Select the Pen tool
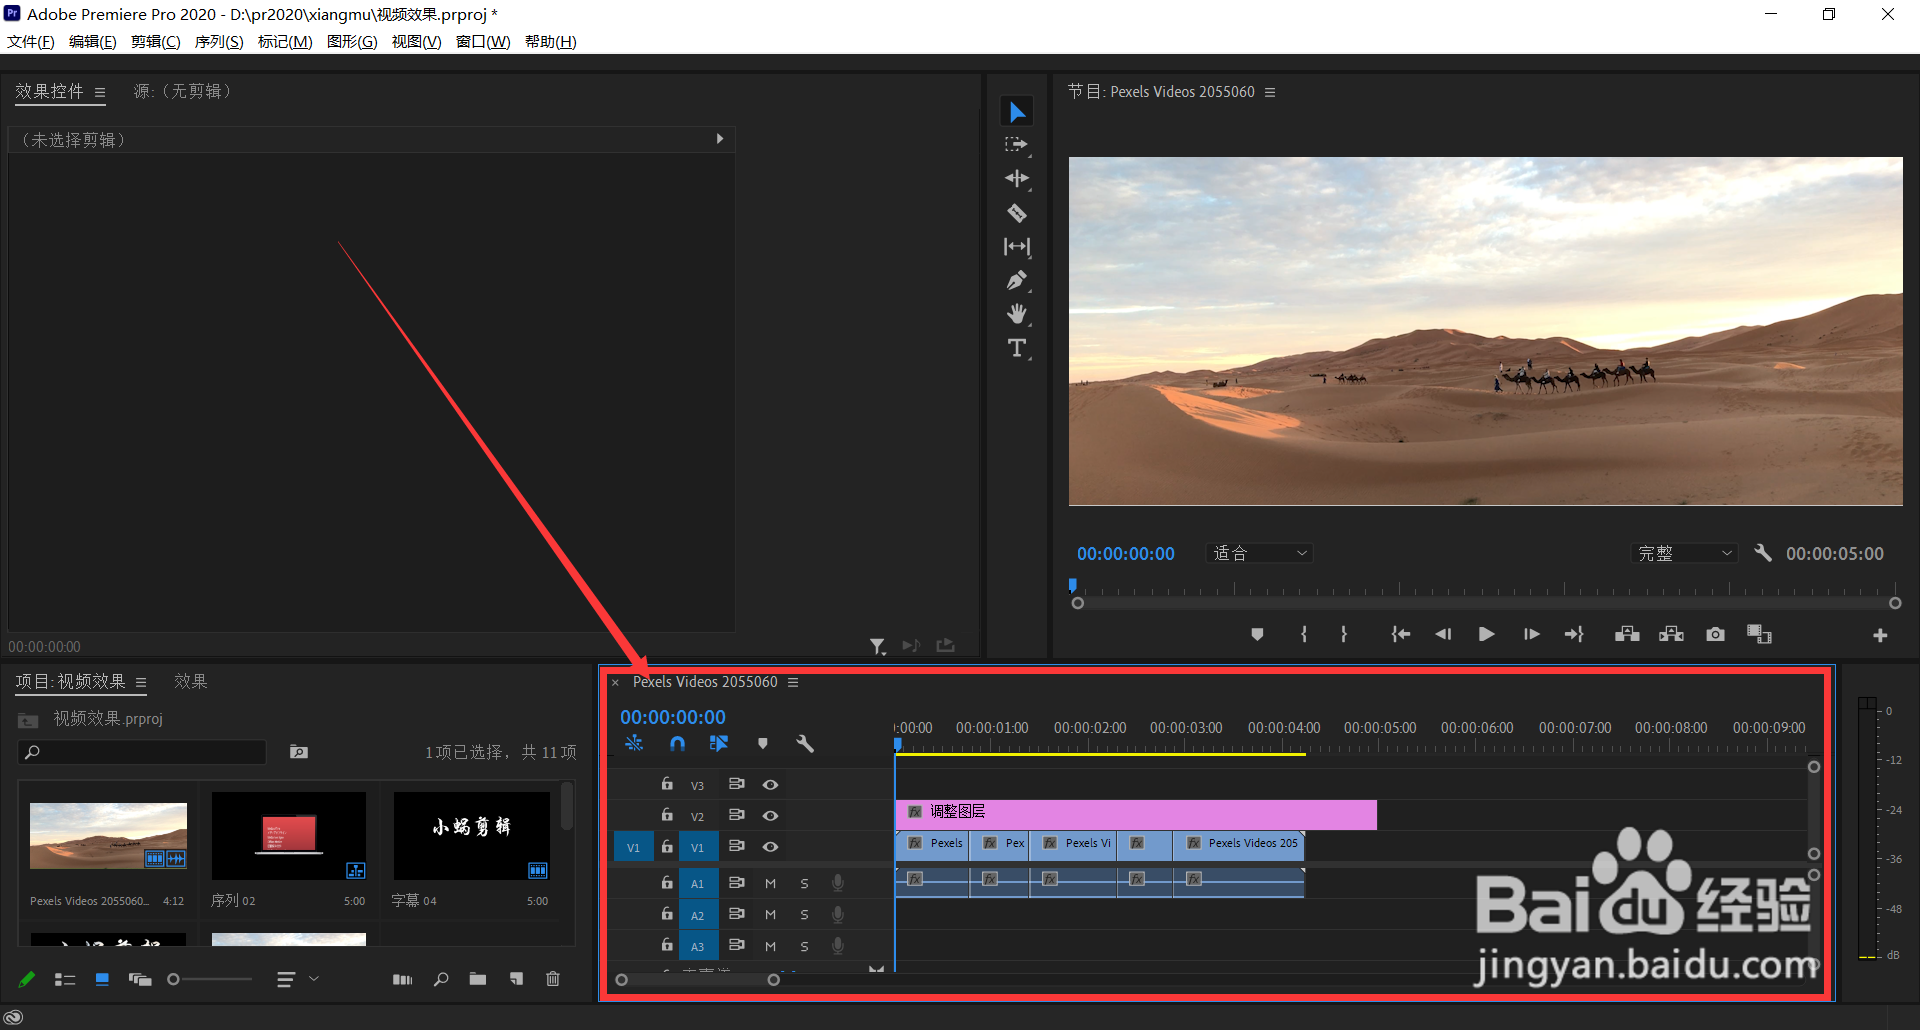Screen dimensions: 1920x1030 pyautogui.click(x=1017, y=281)
